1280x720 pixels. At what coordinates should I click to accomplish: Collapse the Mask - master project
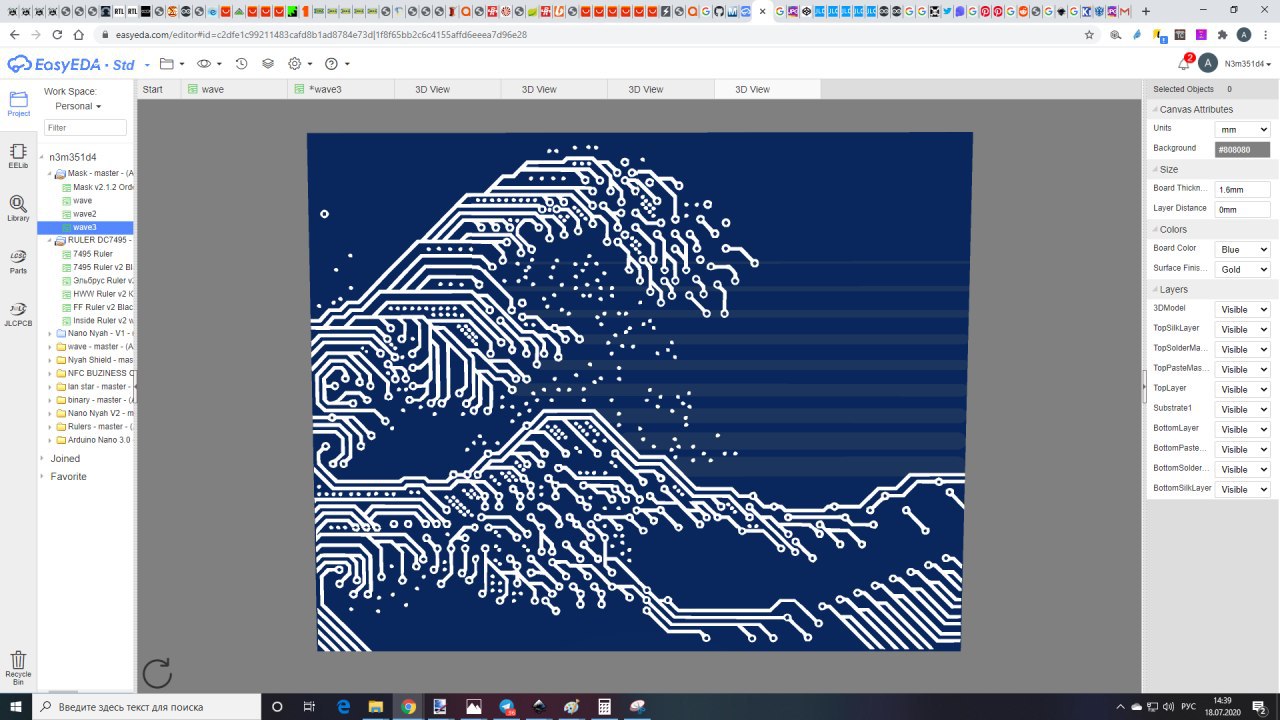click(49, 174)
